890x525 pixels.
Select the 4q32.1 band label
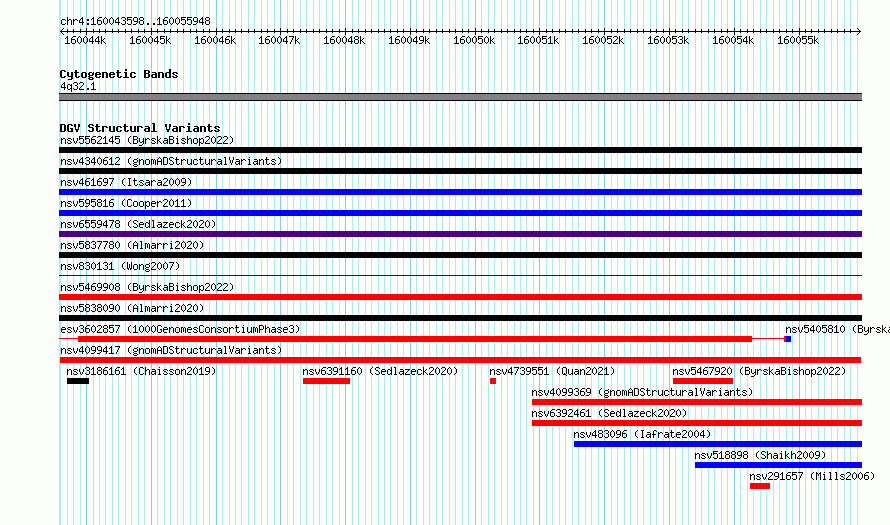click(78, 86)
